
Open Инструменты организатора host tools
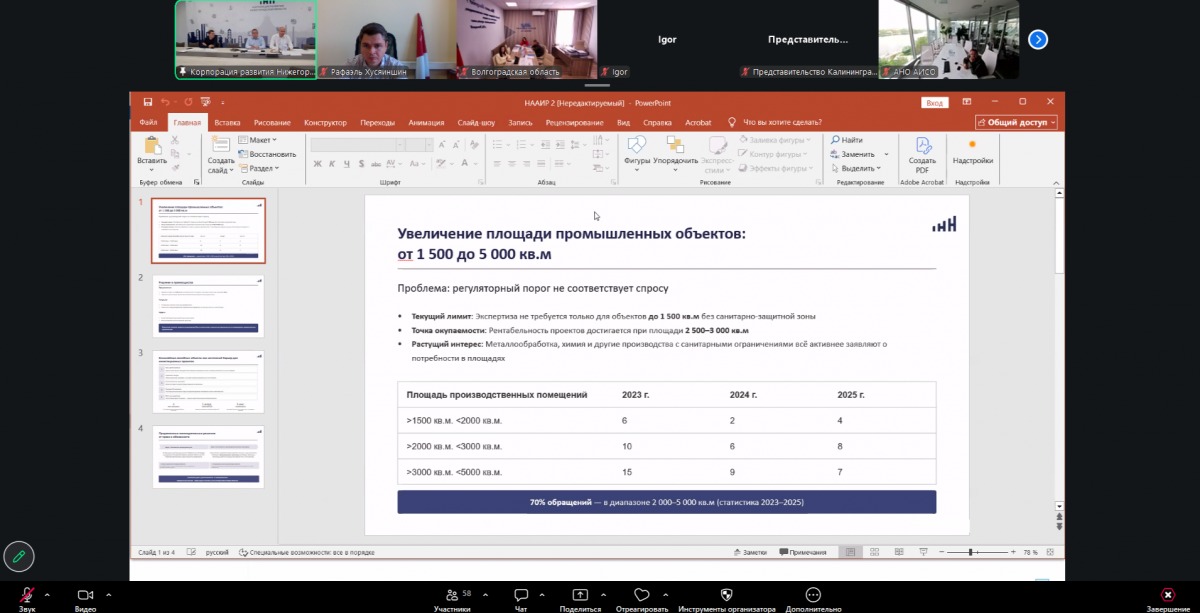click(726, 595)
